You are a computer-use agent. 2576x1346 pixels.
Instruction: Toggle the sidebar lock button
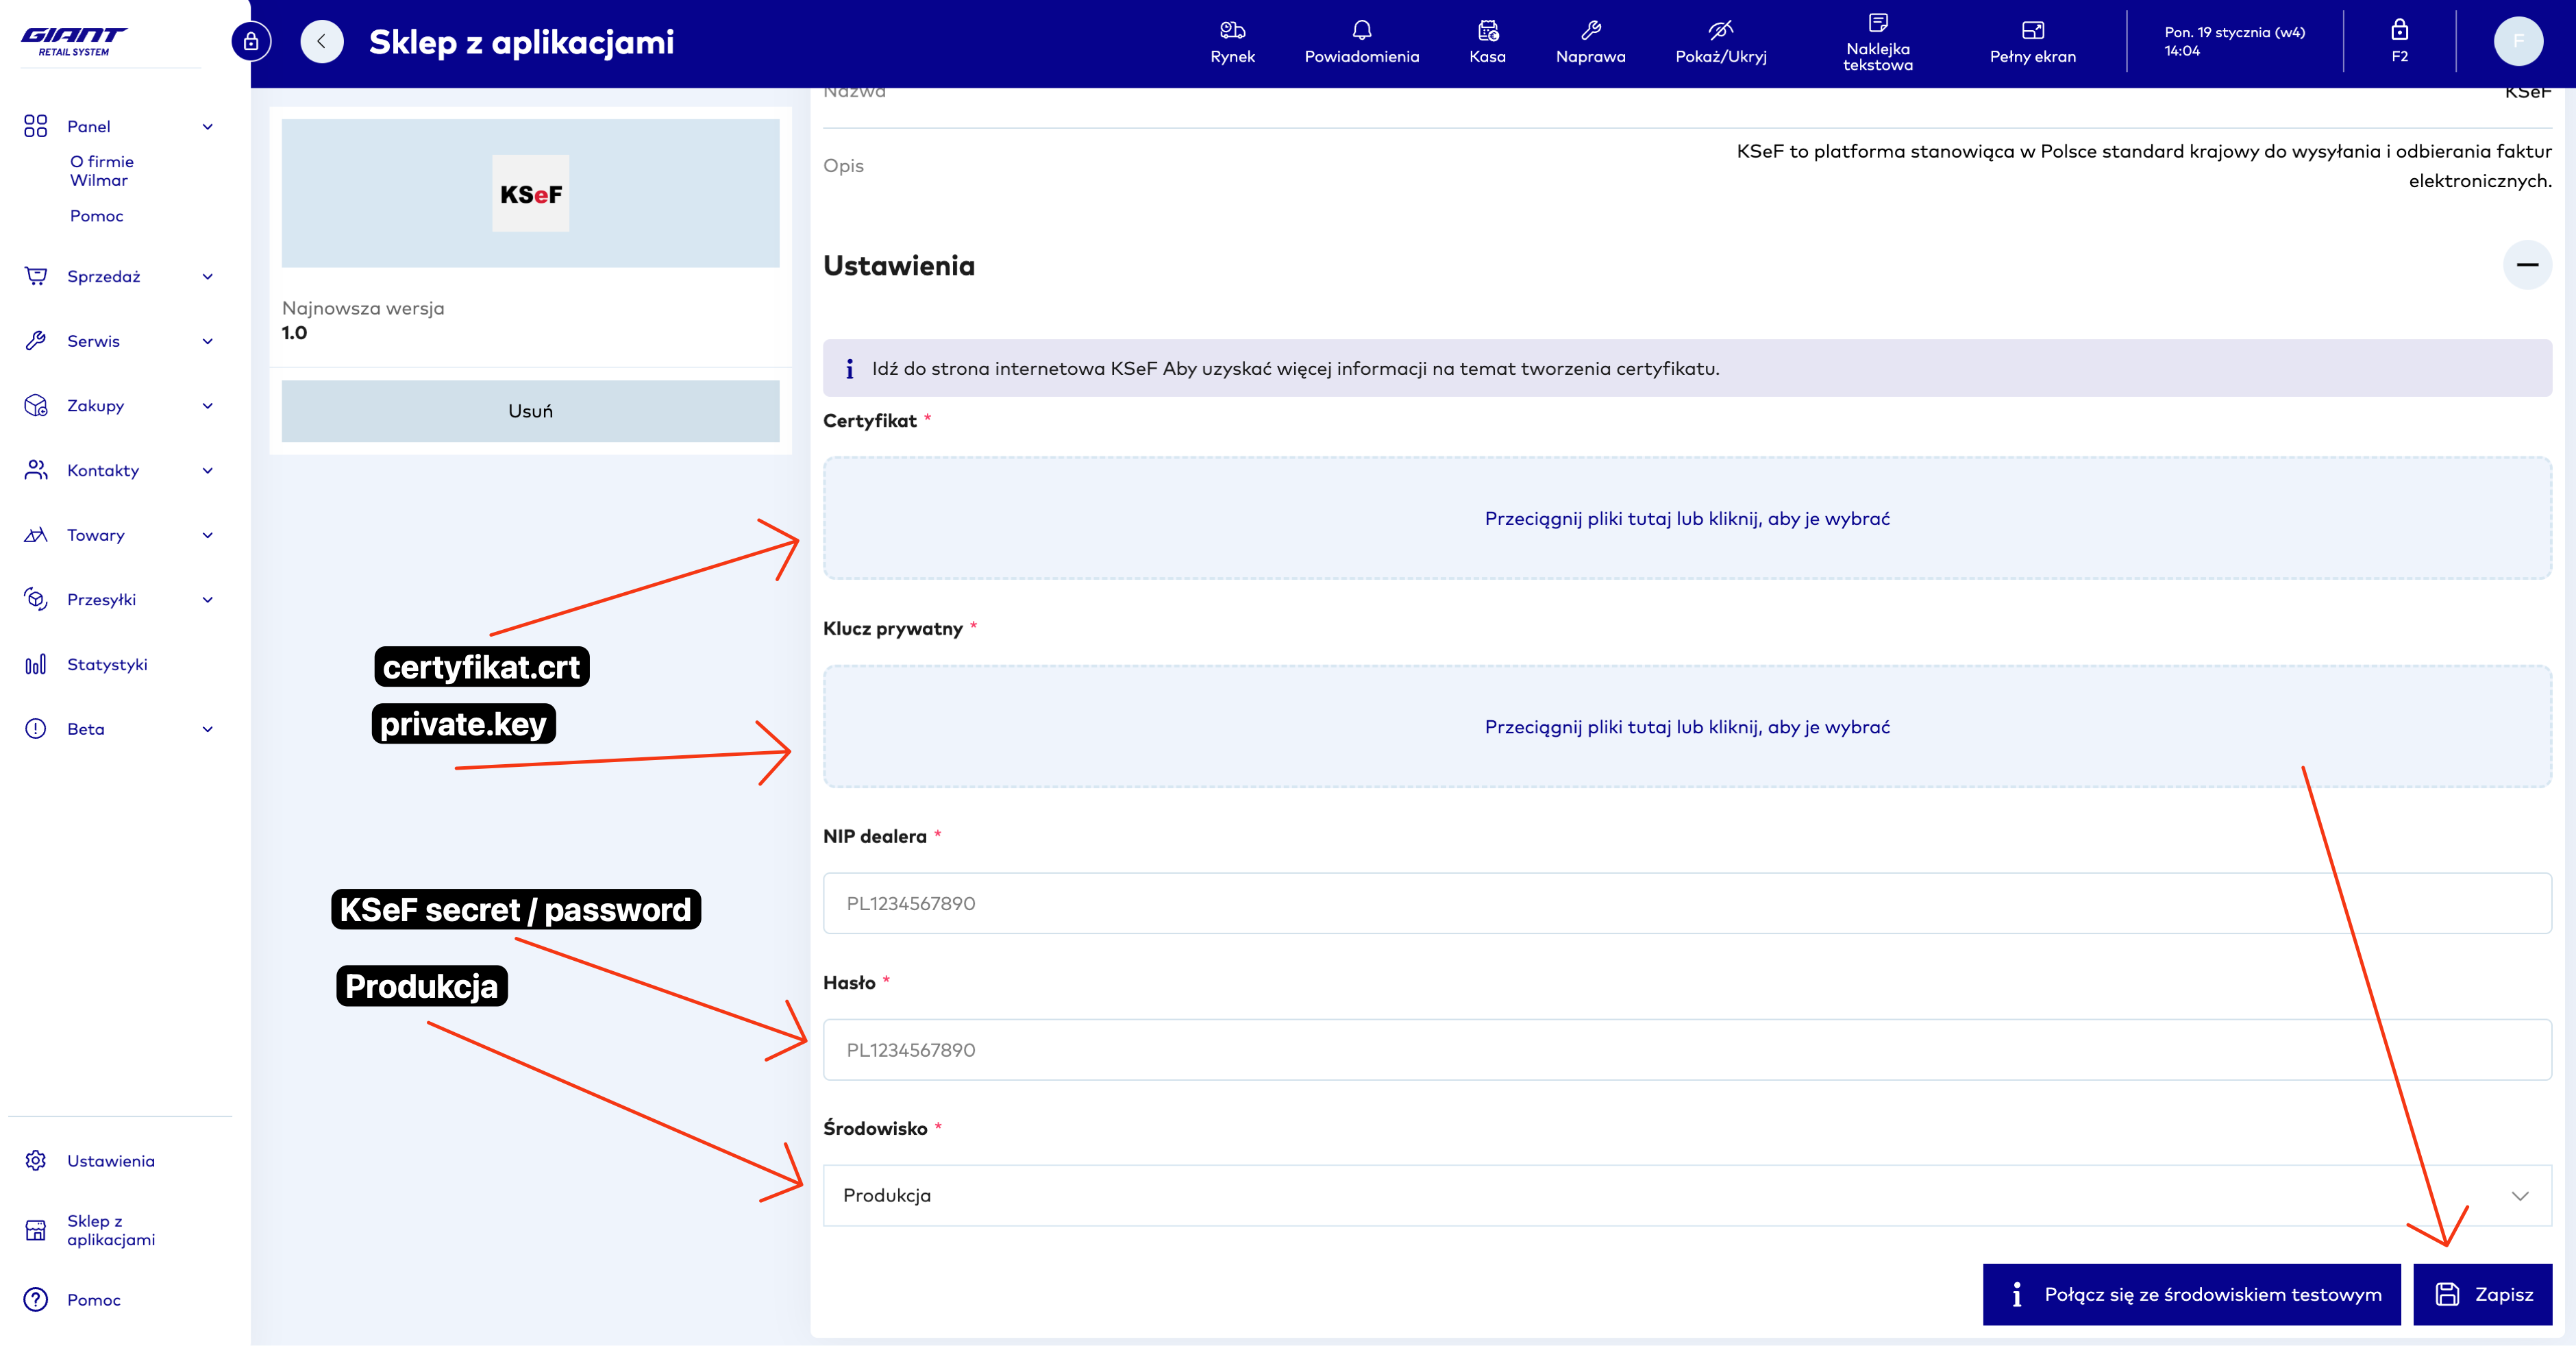(251, 42)
